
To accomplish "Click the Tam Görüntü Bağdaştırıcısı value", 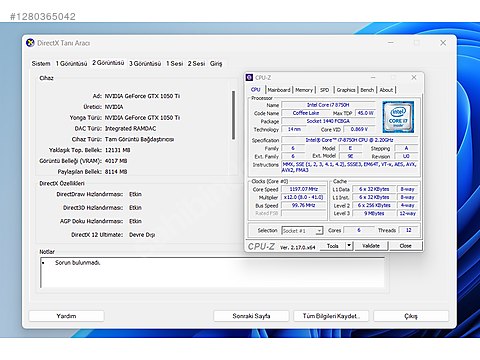I will pos(139,139).
